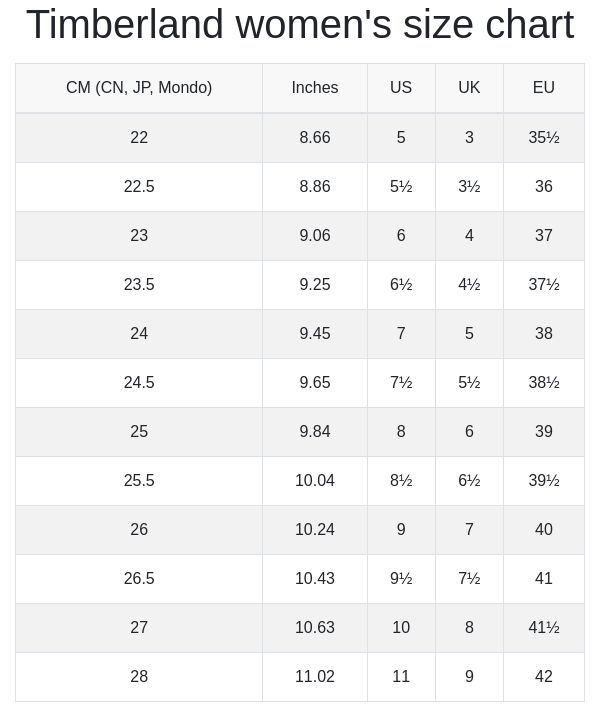
Task: Select the 26.5 CM cell
Action: pyautogui.click(x=139, y=579)
